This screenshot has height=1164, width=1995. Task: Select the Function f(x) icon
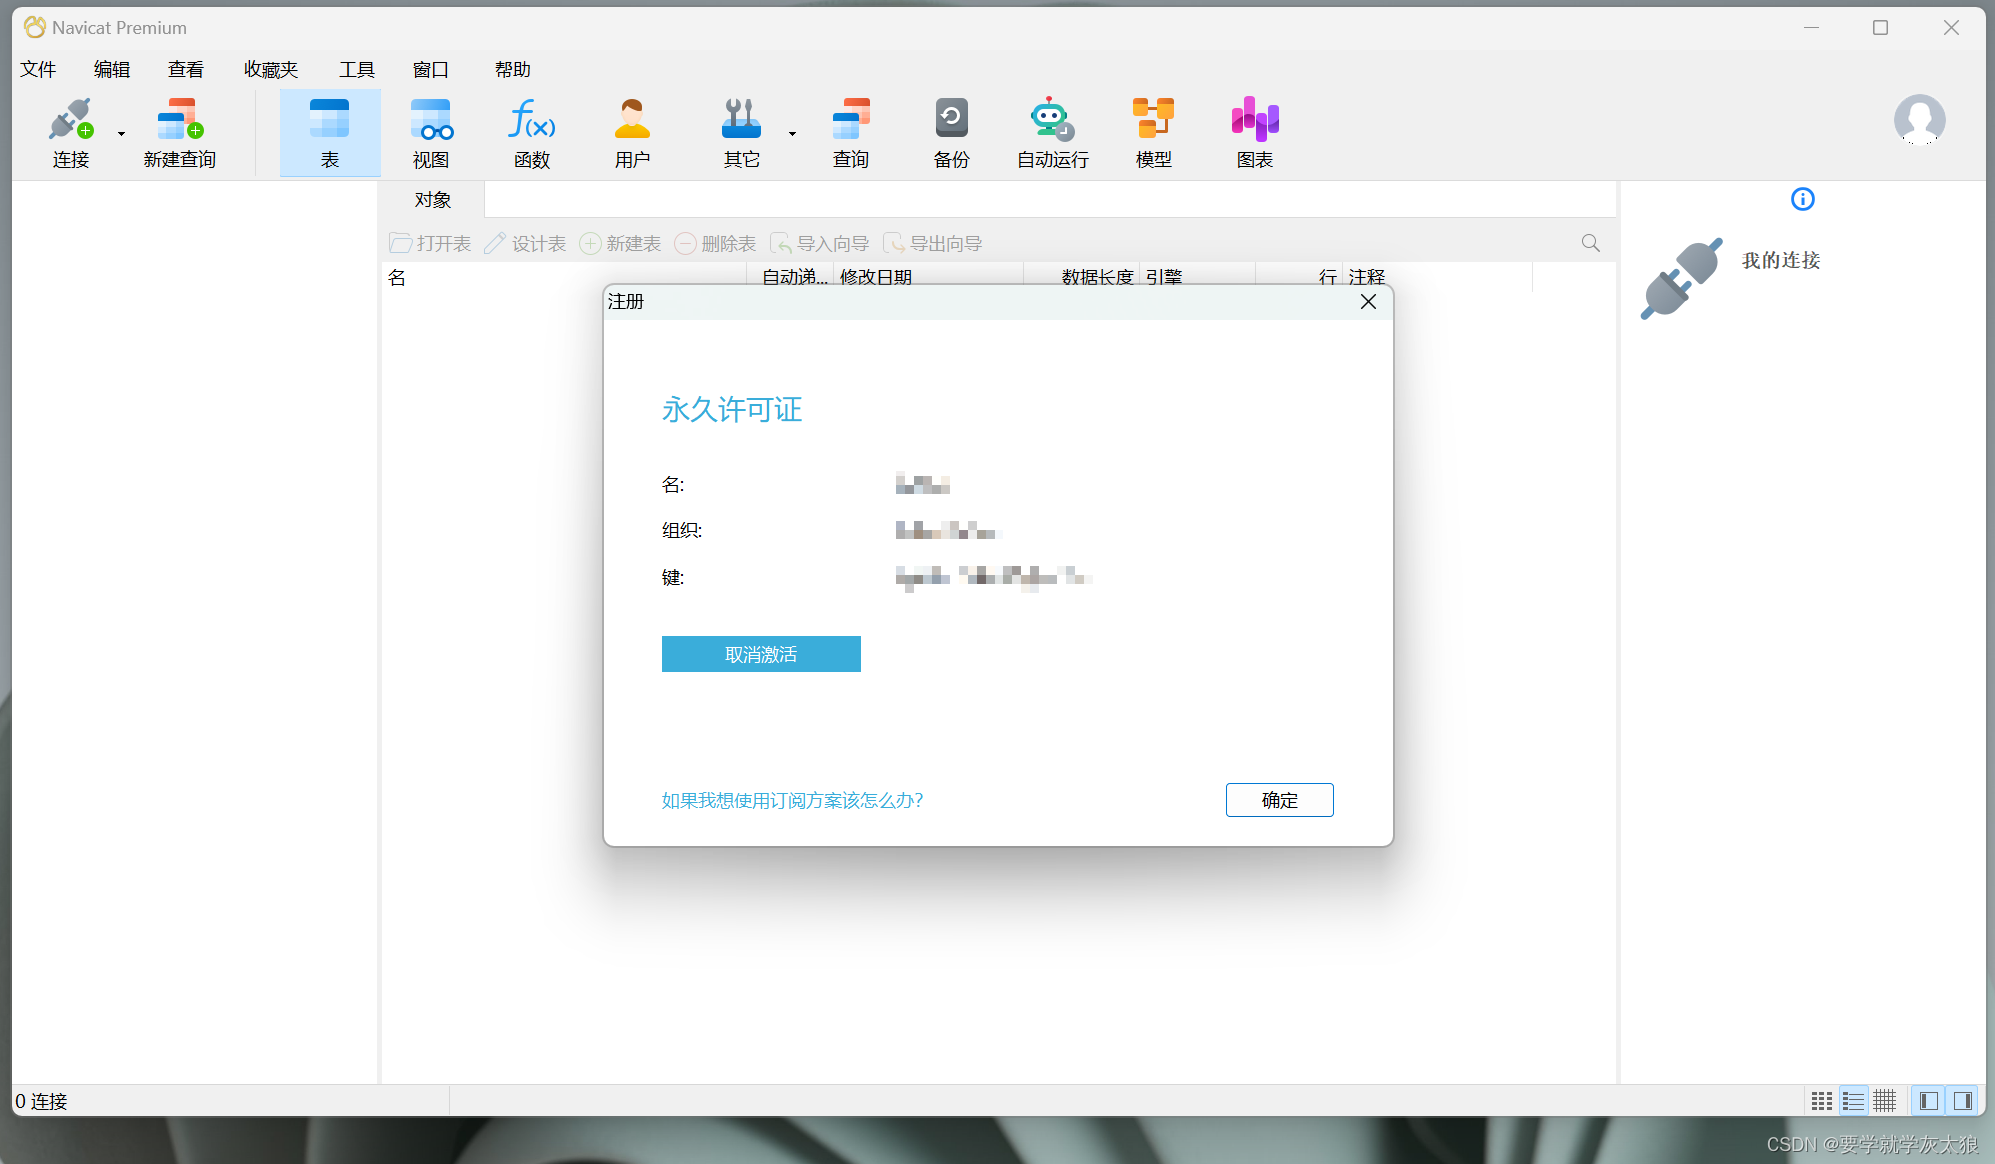click(x=532, y=119)
